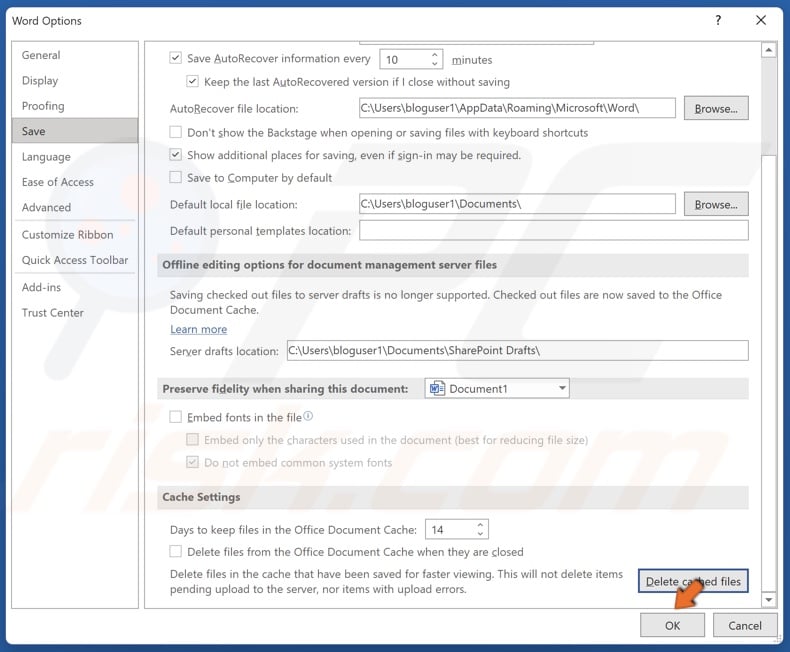Image resolution: width=790 pixels, height=652 pixels.
Task: Open the General options category
Action: (x=75, y=55)
